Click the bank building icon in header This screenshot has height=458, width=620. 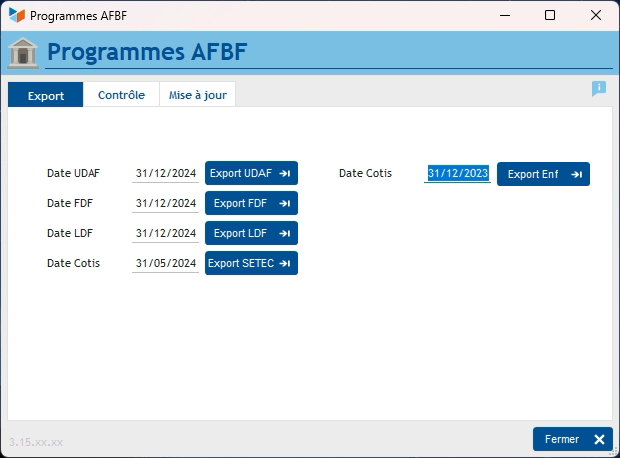pos(23,53)
